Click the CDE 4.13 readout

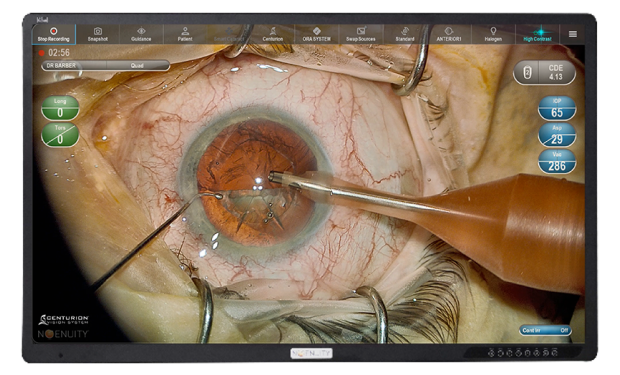[x=544, y=72]
